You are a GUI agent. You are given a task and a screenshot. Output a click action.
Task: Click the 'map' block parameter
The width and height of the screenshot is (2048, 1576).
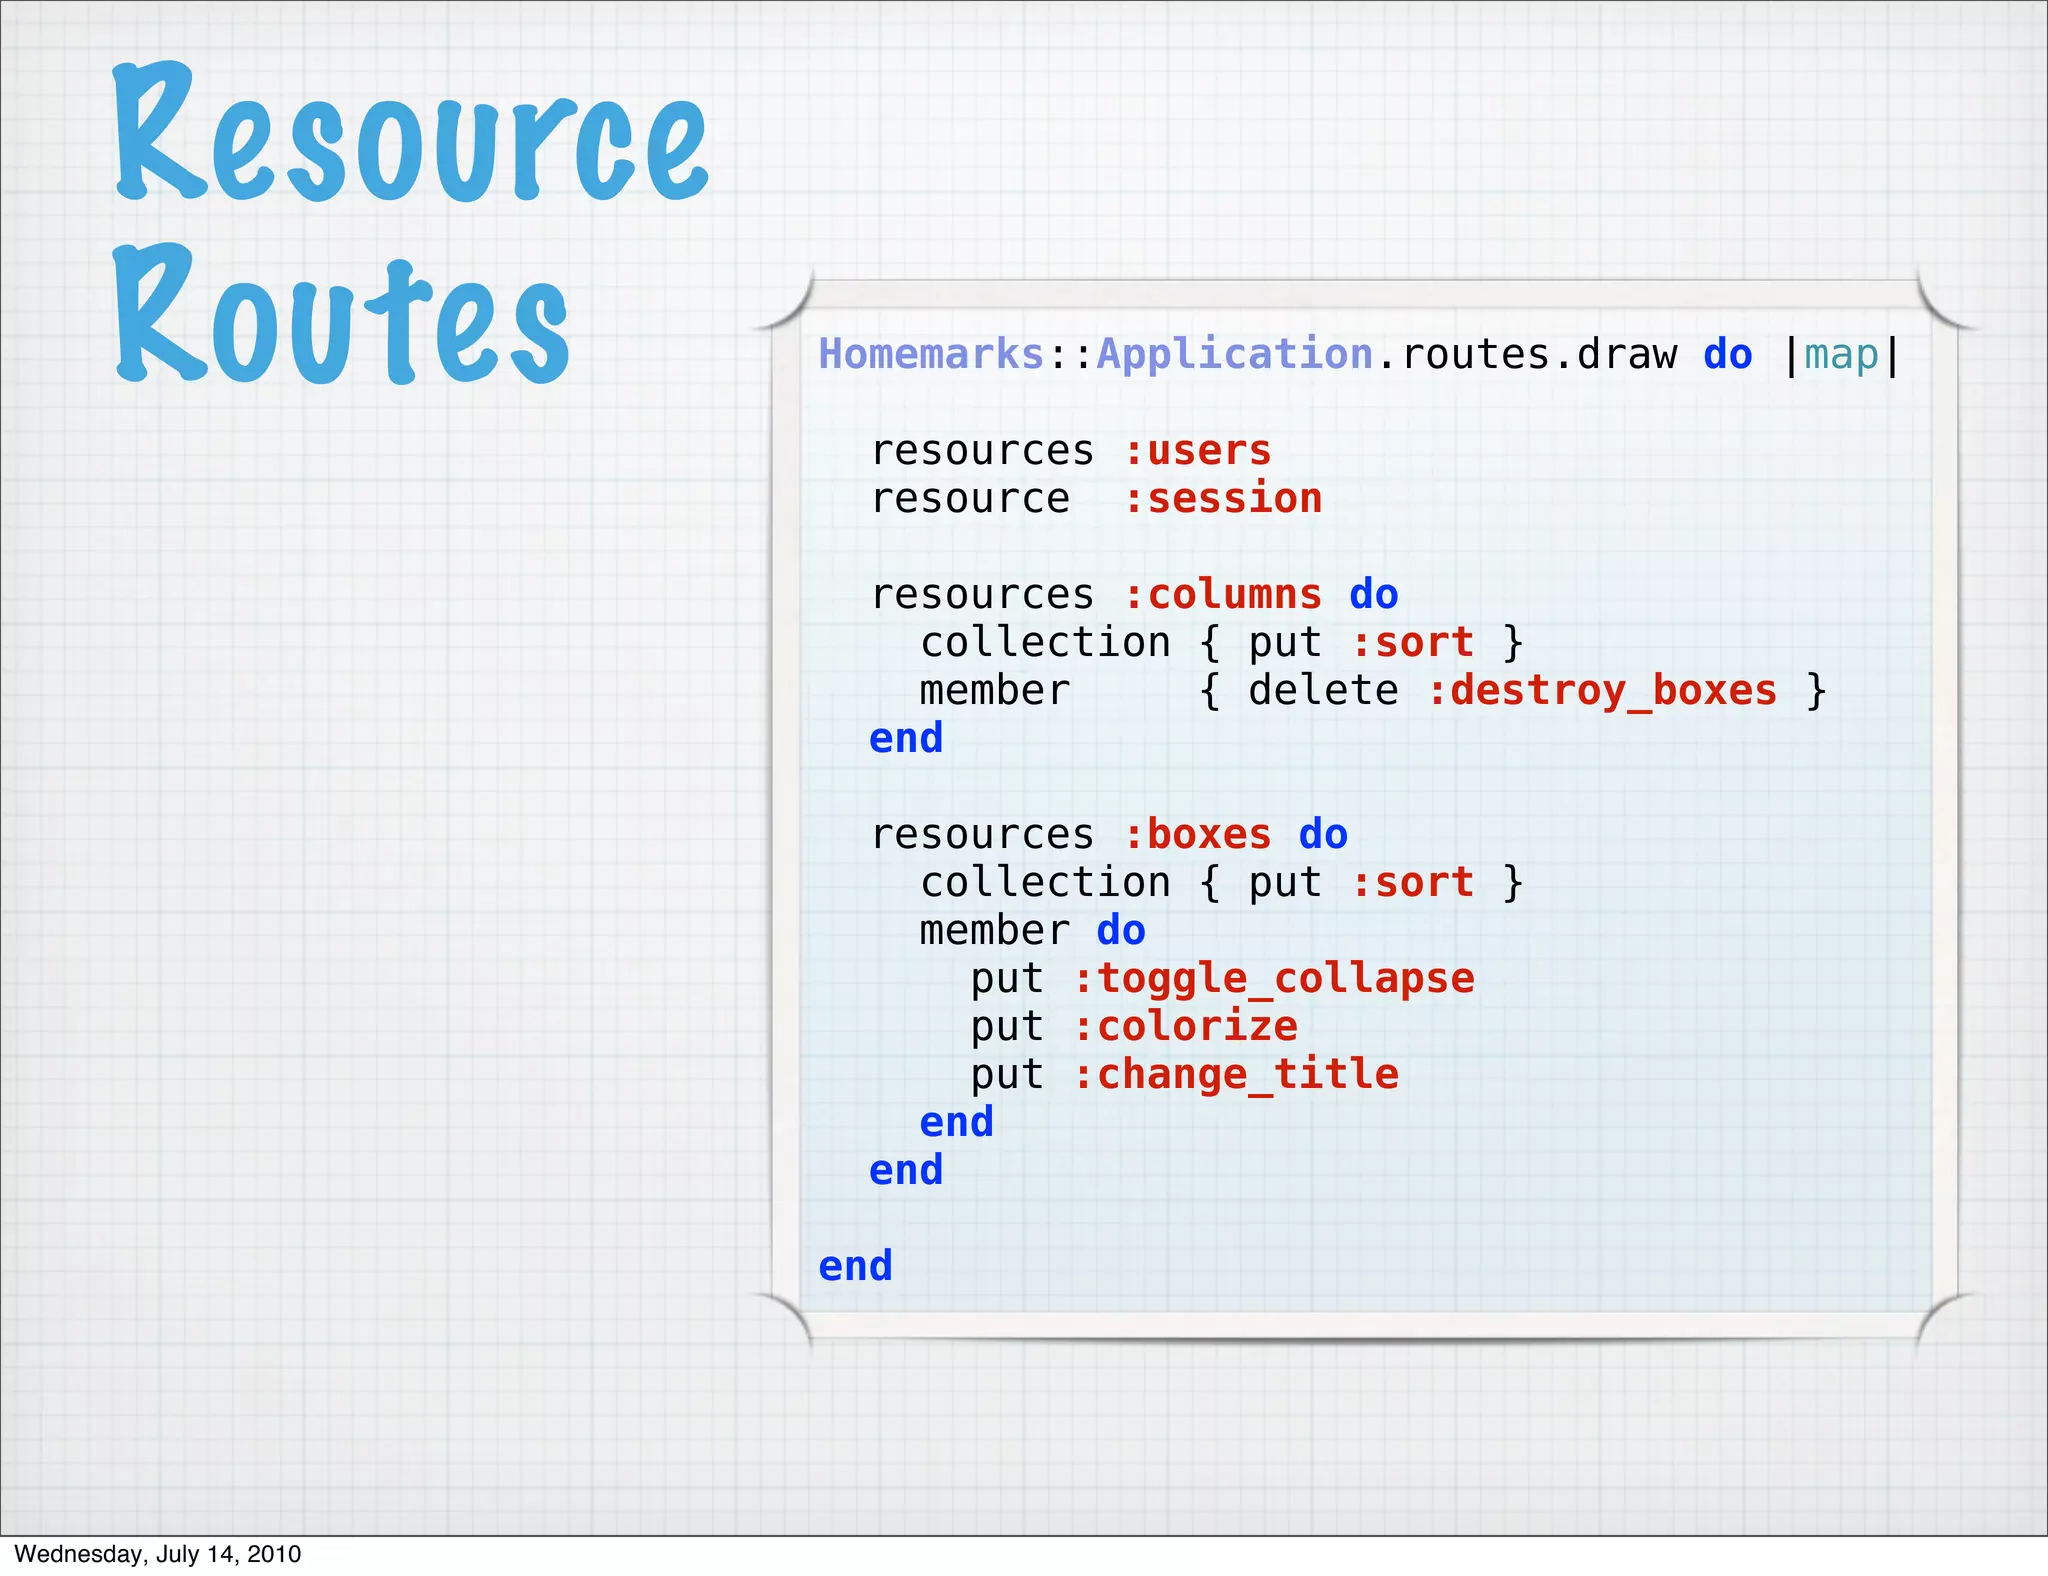1841,356
